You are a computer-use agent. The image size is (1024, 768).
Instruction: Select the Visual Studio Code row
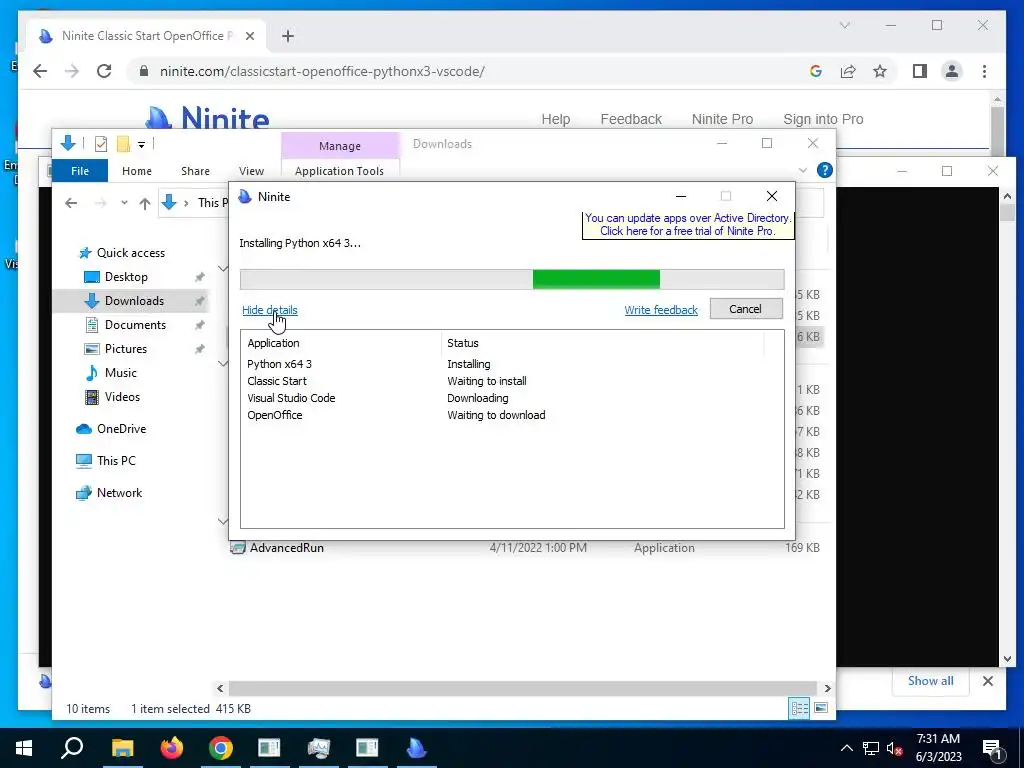point(502,398)
